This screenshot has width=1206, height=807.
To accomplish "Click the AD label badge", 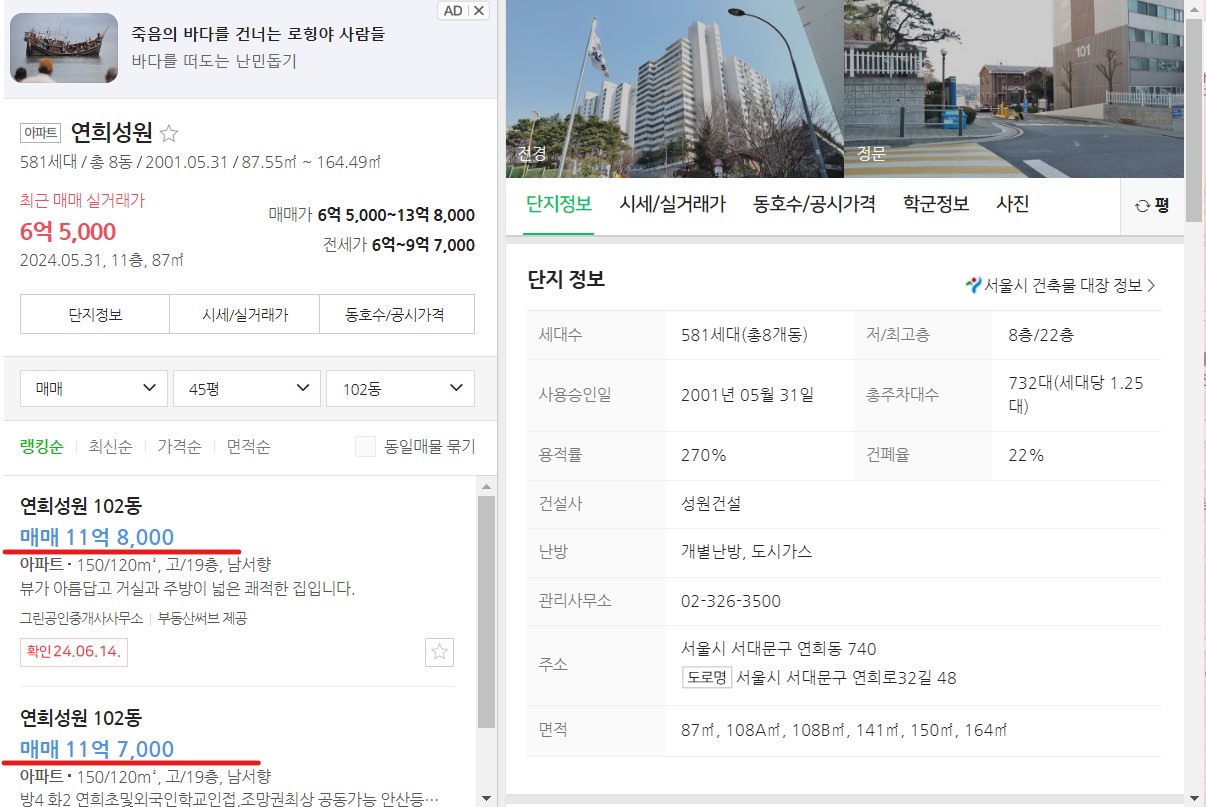I will (453, 10).
